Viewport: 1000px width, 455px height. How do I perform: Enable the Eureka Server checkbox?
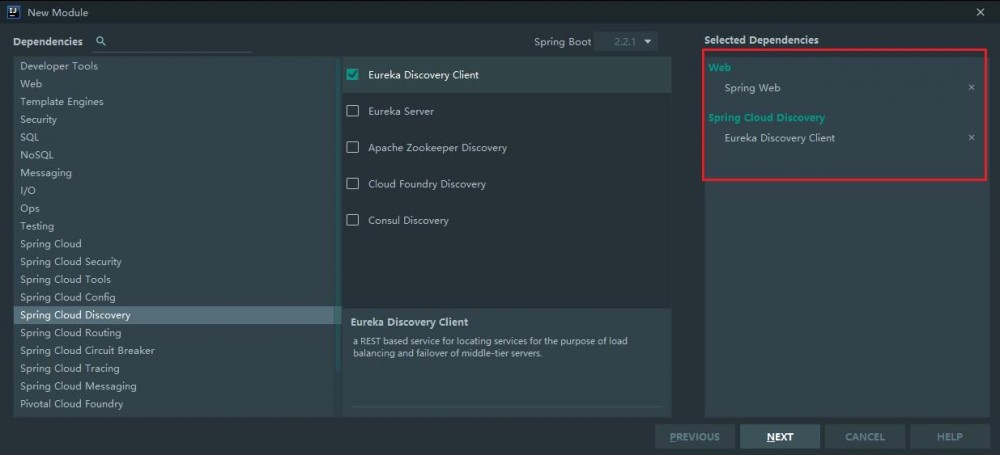(x=353, y=111)
